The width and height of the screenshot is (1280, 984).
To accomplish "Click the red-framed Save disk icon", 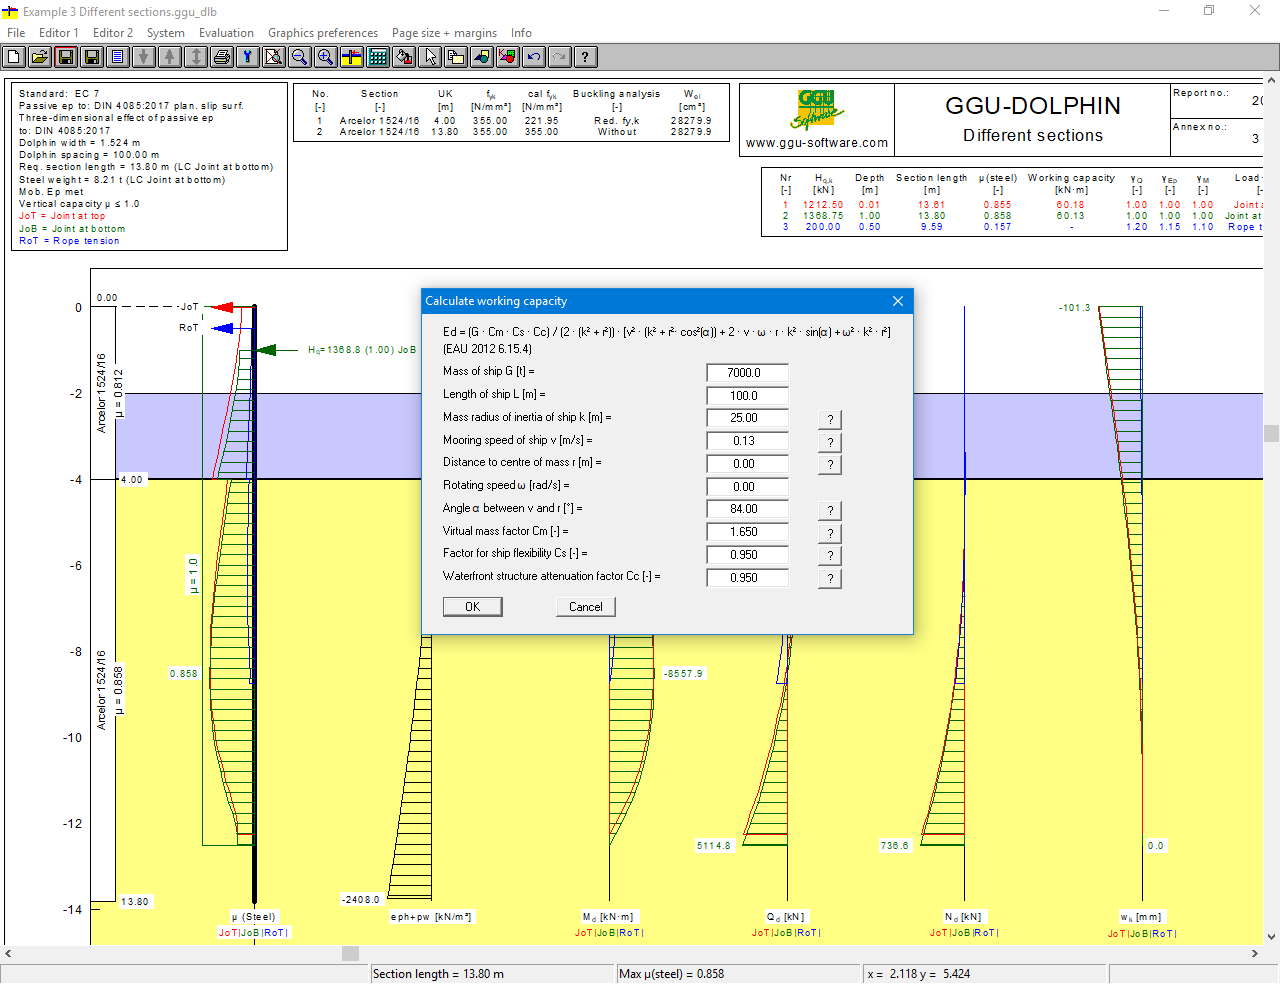I will point(66,57).
